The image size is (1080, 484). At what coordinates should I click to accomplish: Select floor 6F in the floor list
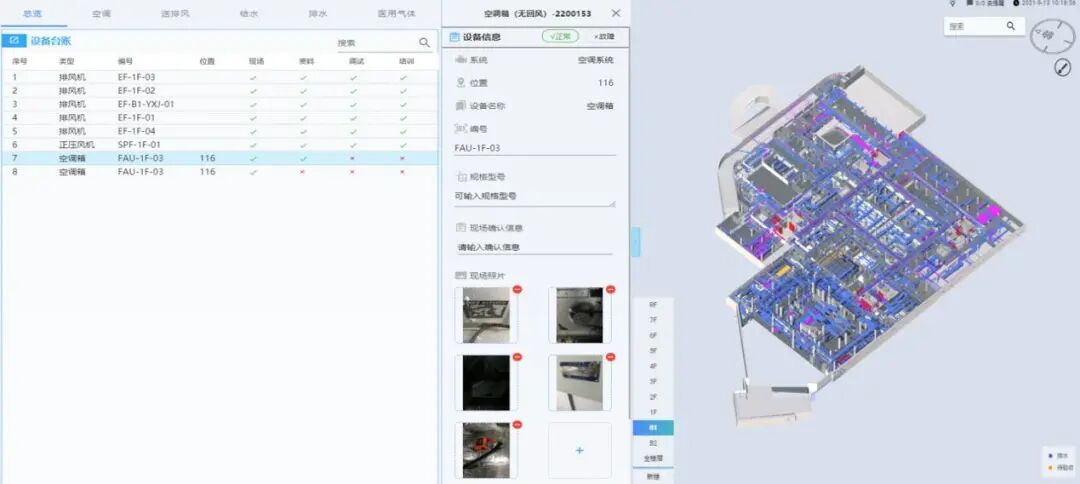[x=653, y=335]
